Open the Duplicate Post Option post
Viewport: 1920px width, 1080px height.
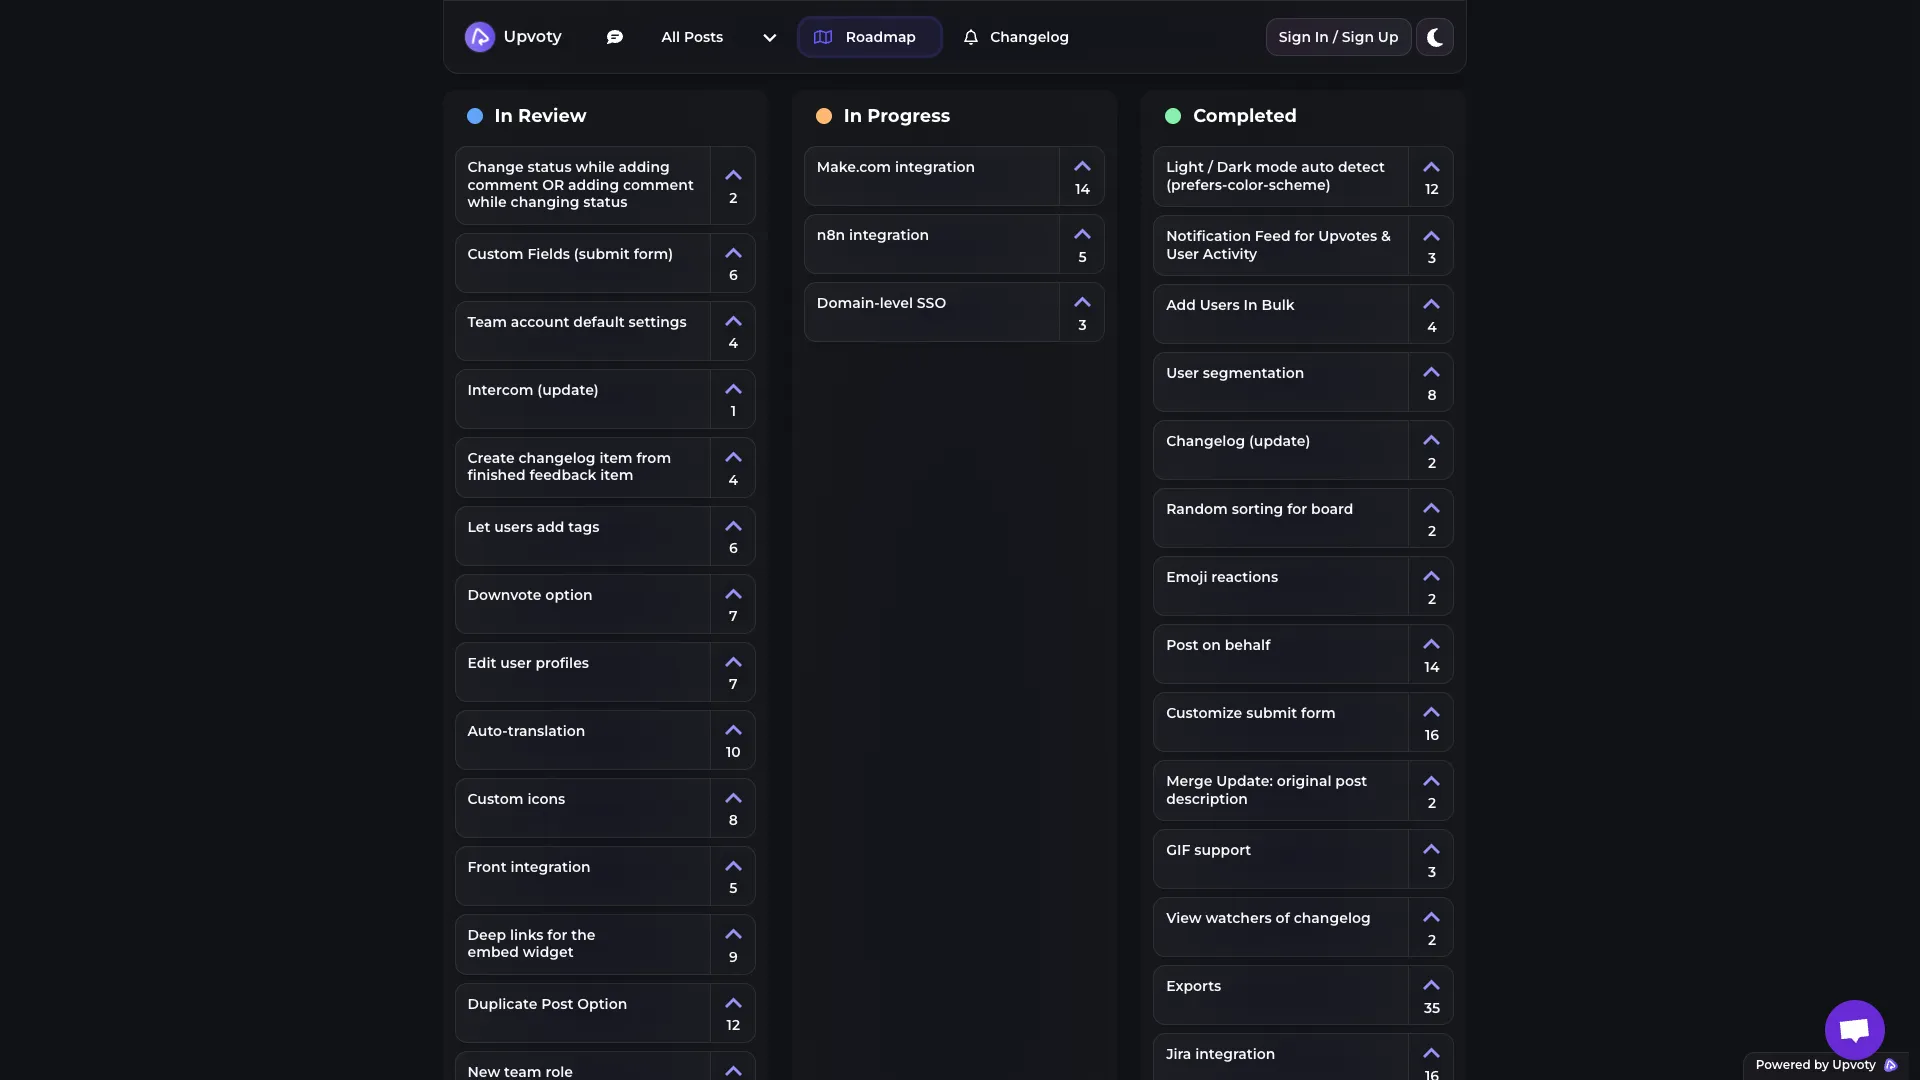546,1004
